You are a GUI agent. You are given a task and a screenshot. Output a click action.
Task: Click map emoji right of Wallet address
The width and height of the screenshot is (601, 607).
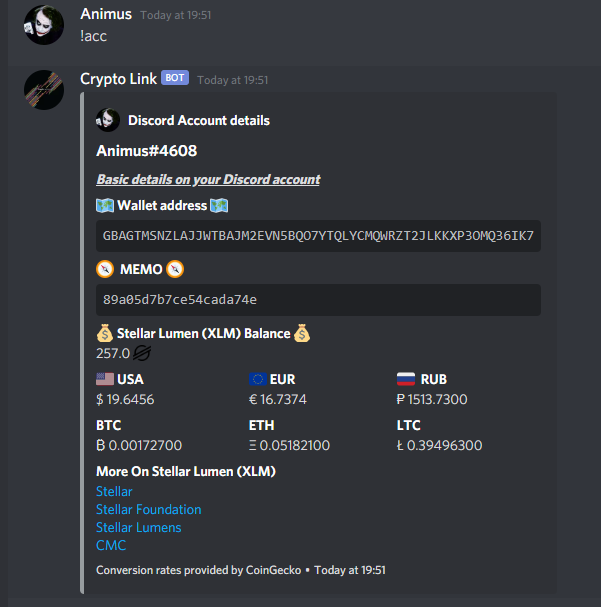(219, 206)
